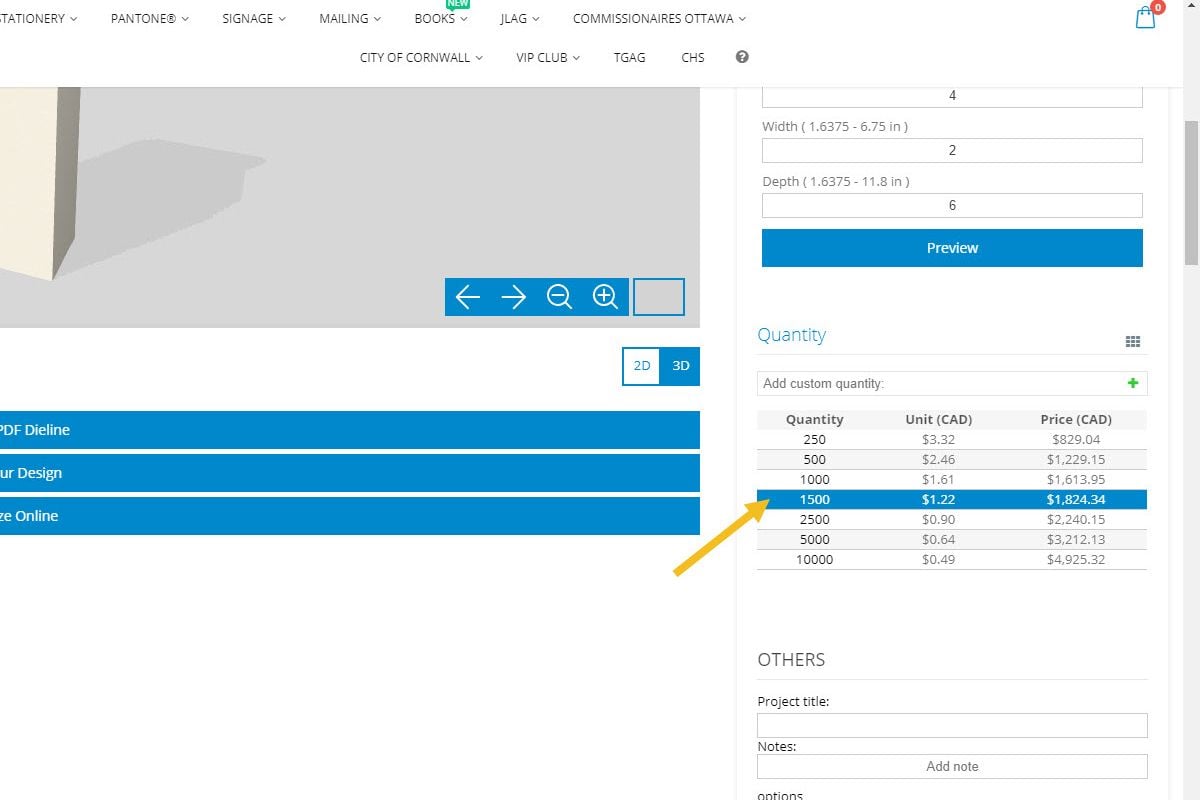Expand the CITY OF CORNWALL dropdown
This screenshot has width=1200, height=800.
point(420,57)
